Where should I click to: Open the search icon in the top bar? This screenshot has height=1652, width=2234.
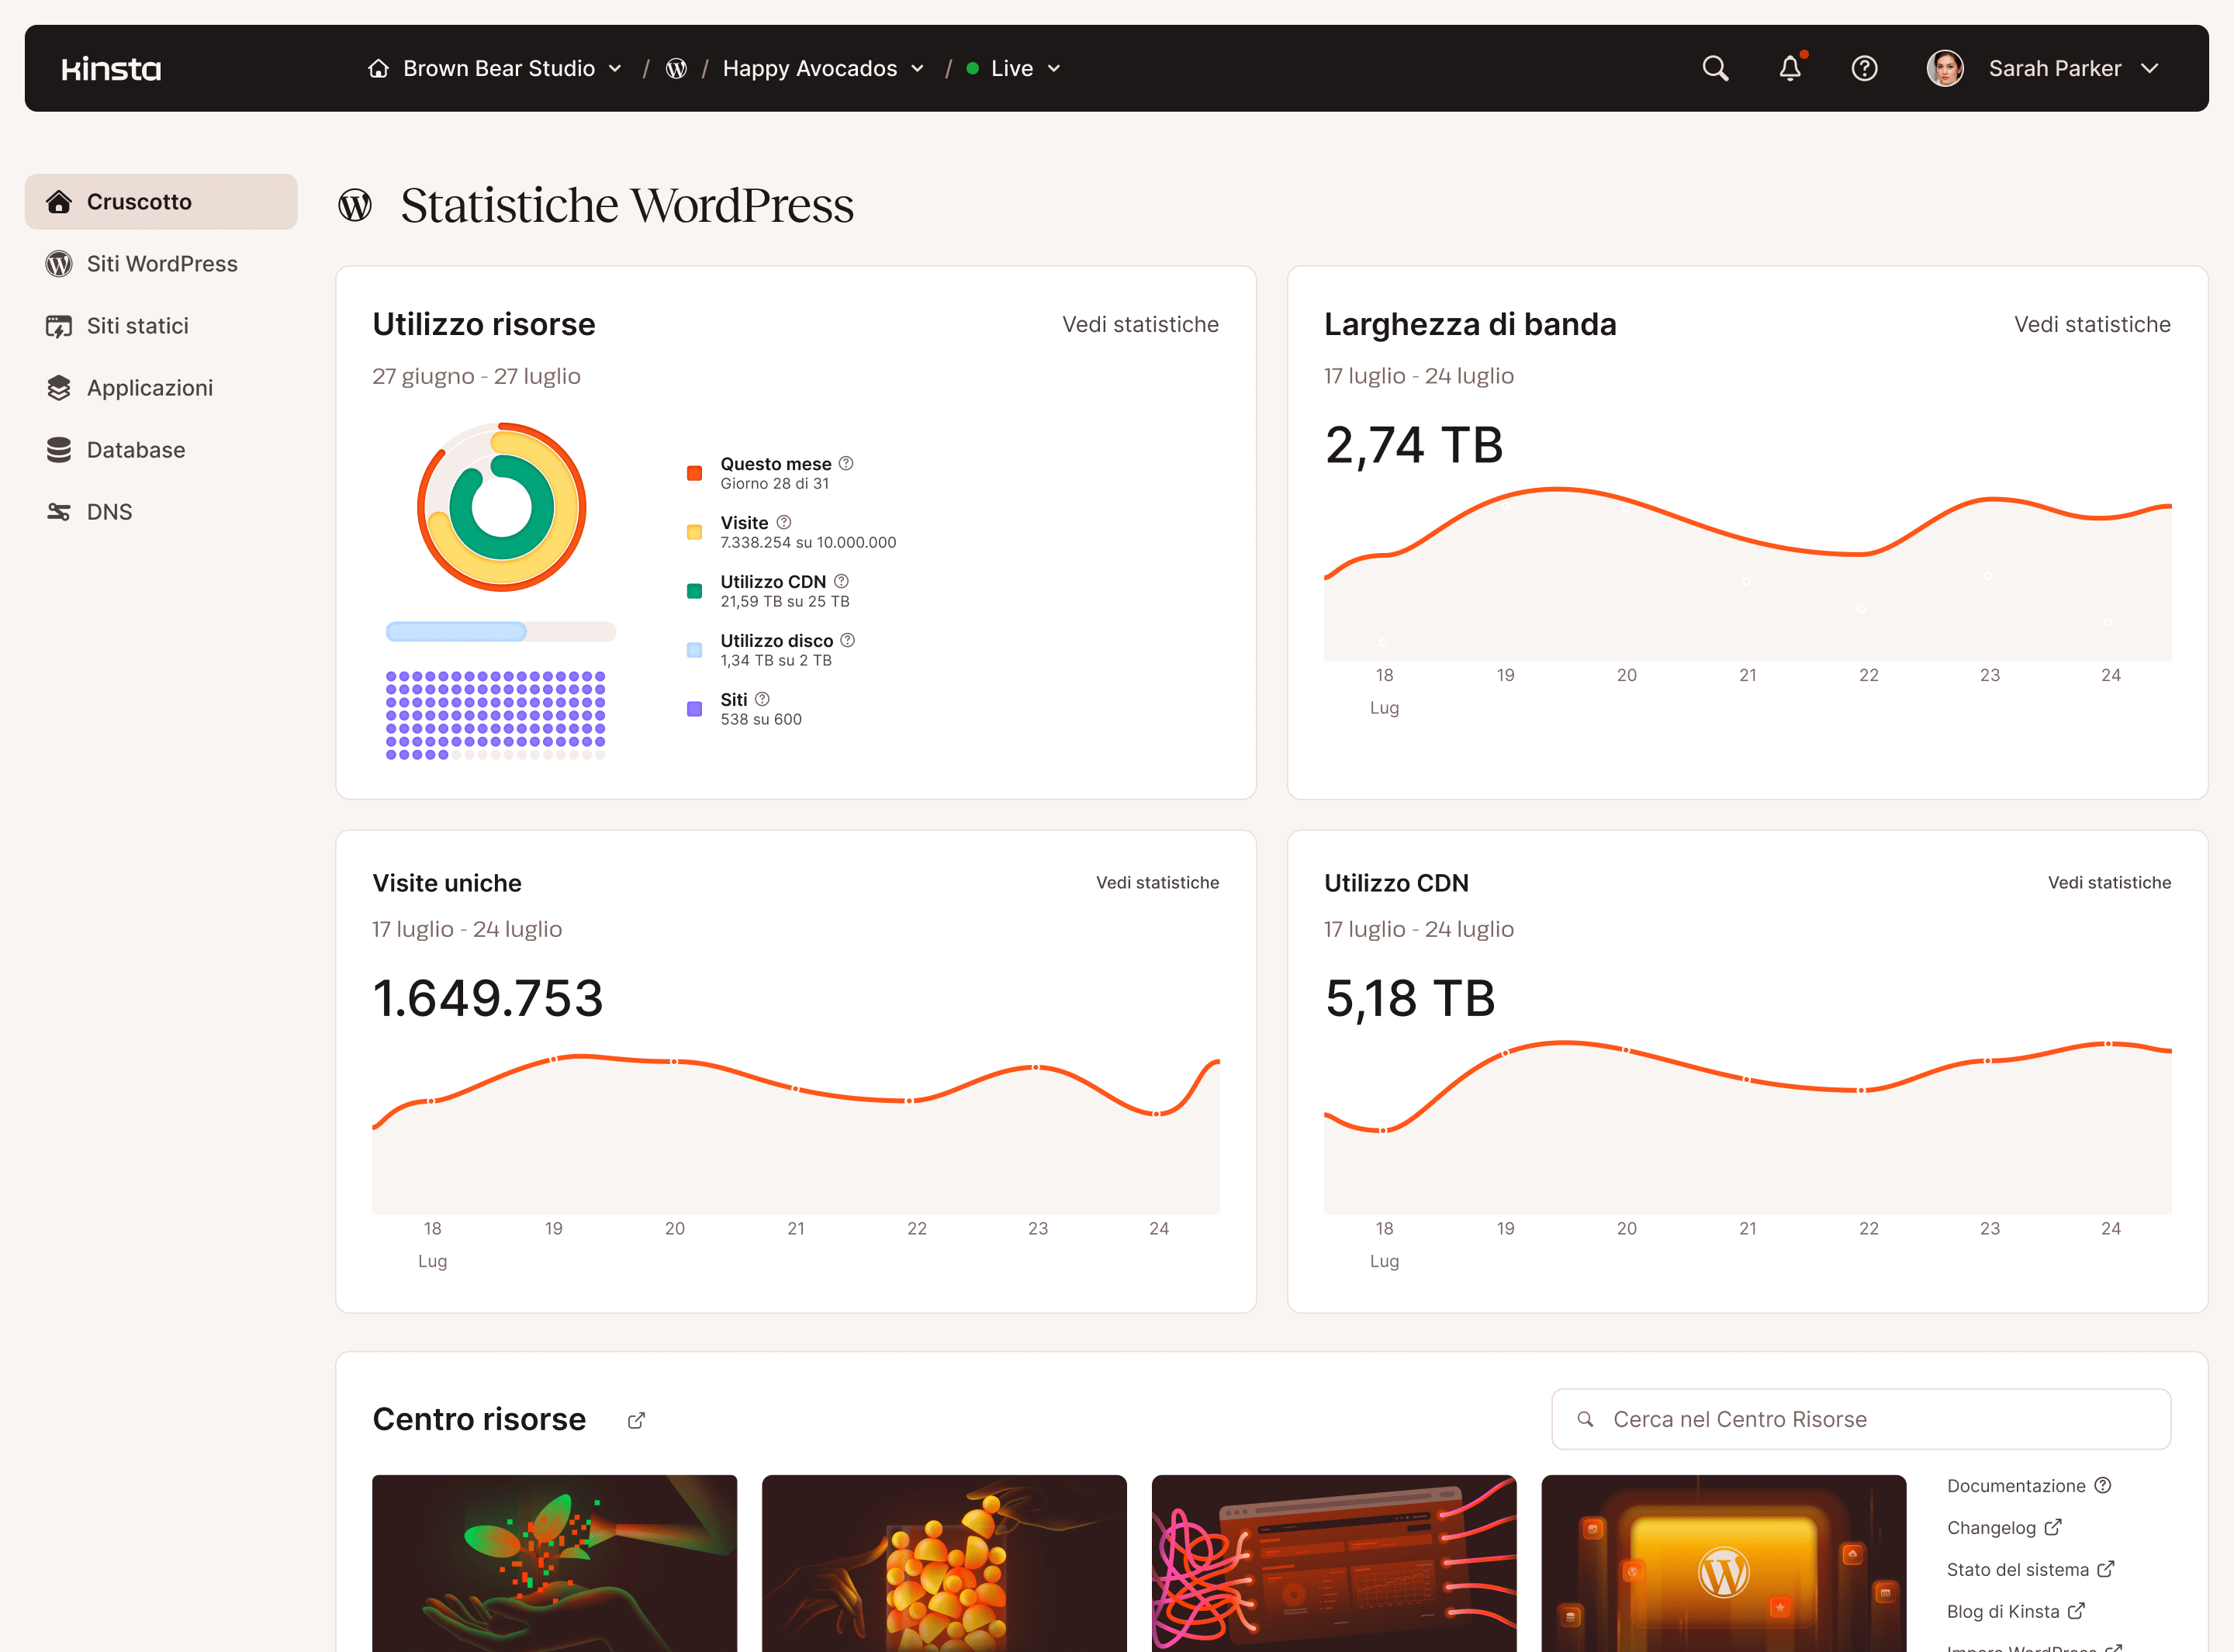point(1714,68)
